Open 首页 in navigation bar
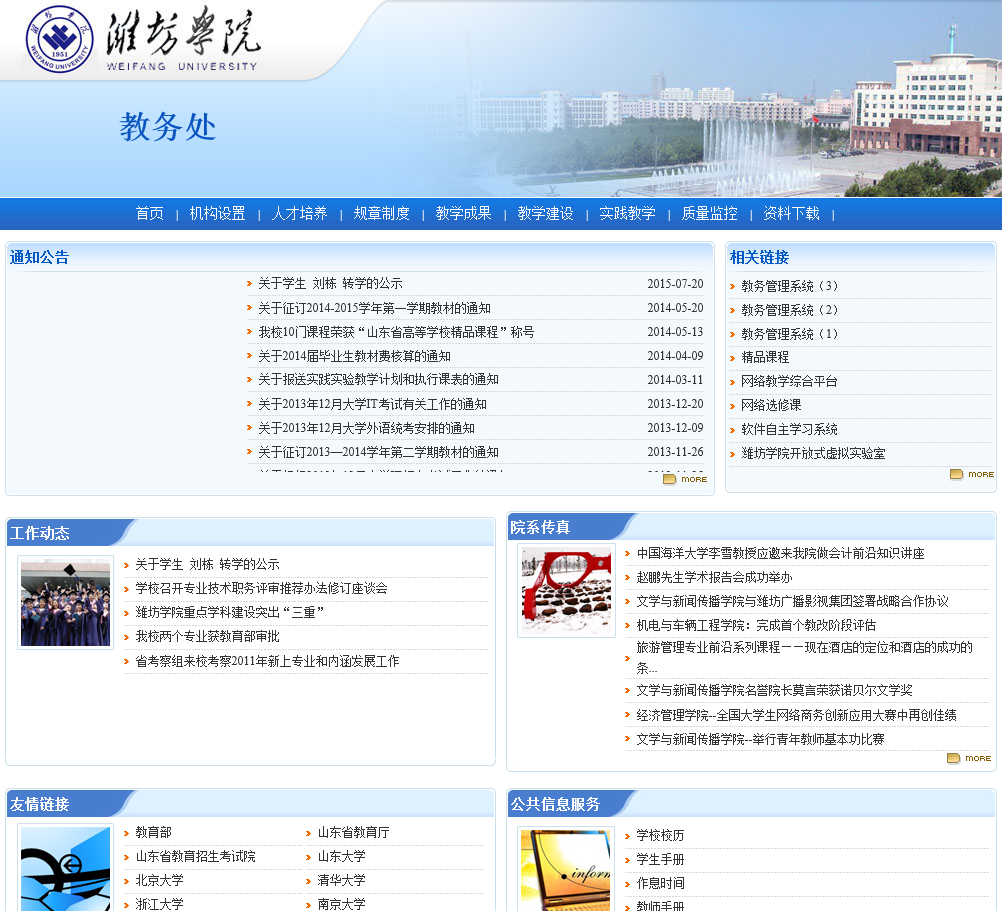This screenshot has width=1002, height=911. pos(150,213)
